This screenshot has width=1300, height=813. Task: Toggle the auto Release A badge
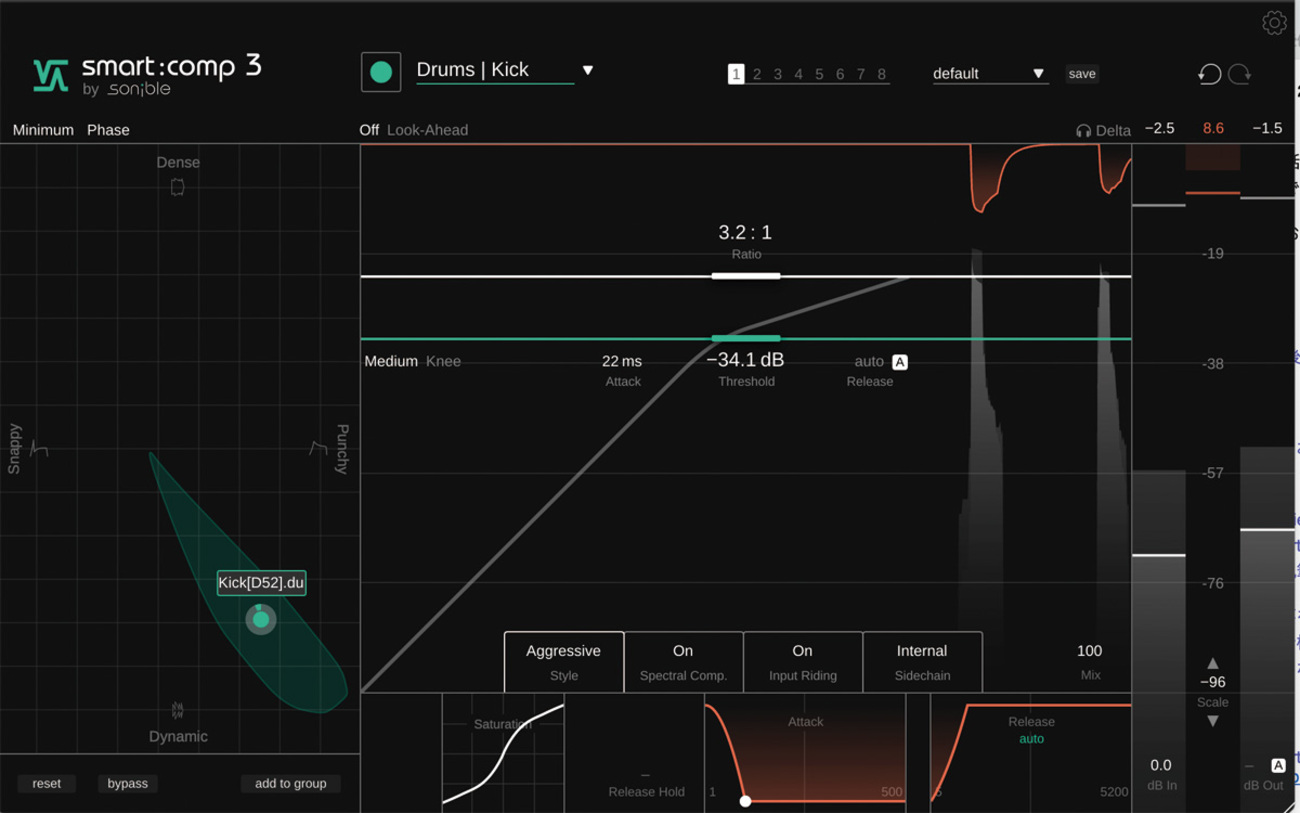[x=900, y=362]
